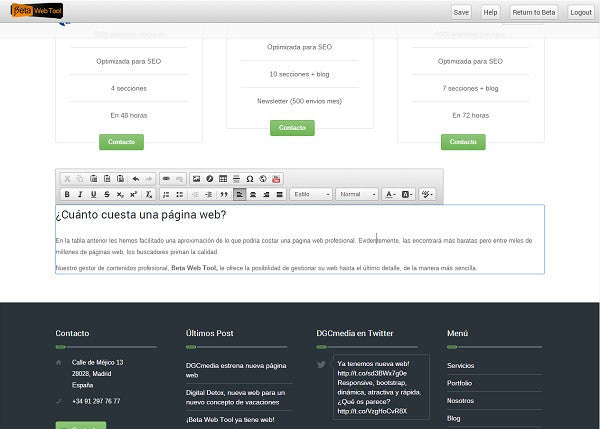Open the Normal paragraph format dropdown
The image size is (600, 429).
point(356,194)
